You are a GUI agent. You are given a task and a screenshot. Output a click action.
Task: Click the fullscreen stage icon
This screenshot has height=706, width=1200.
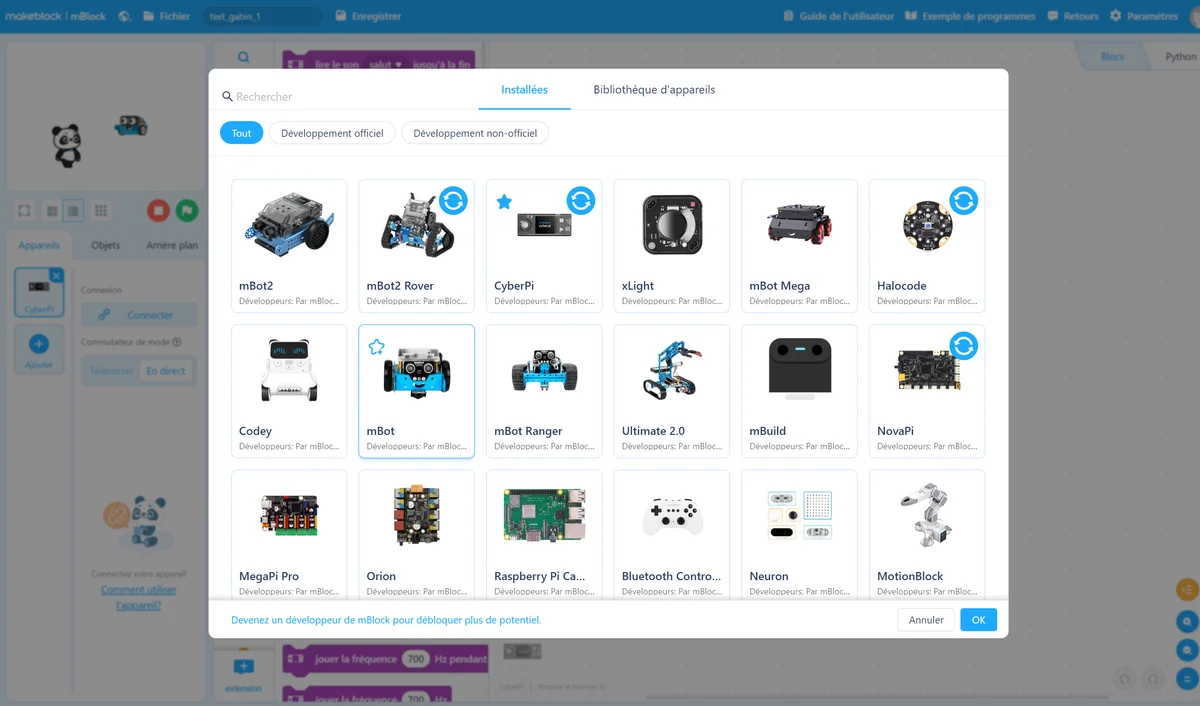(24, 211)
